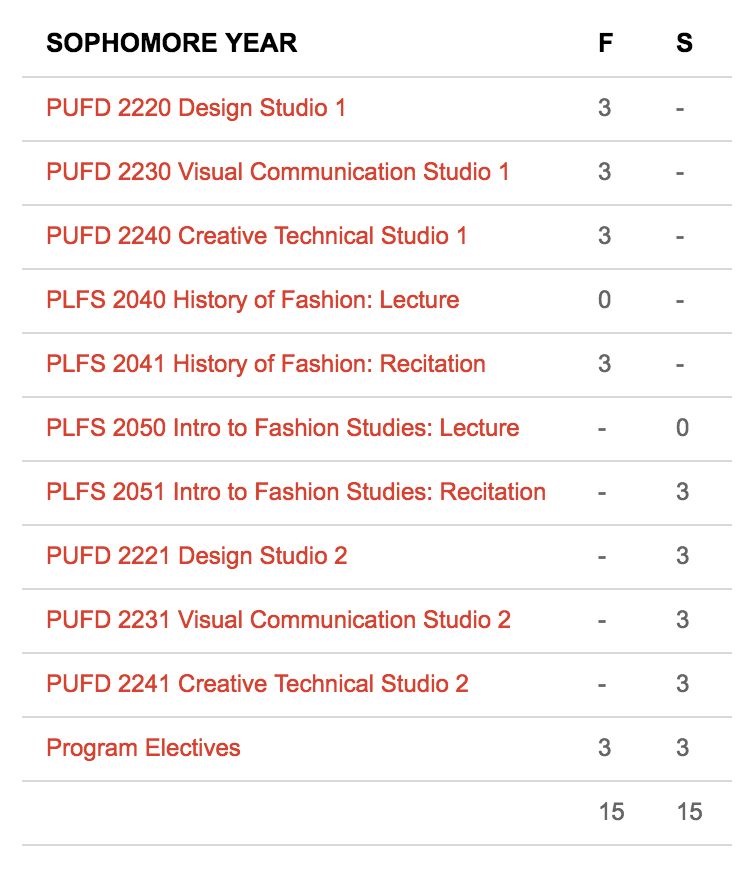
Task: Open PLFS 2040 History of Fashion: Lecture
Action: (x=253, y=300)
